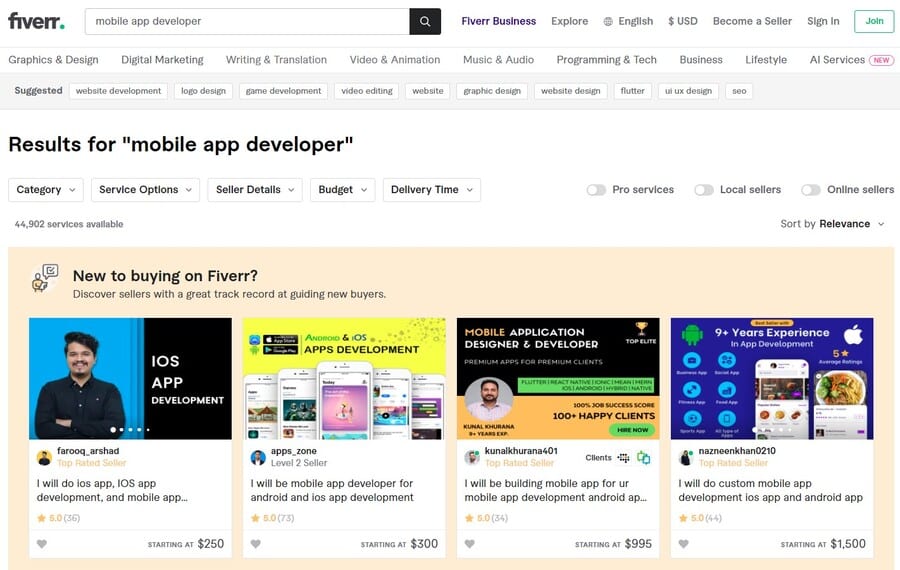
Task: Favorite the apps_zone gig heart
Action: click(x=256, y=544)
